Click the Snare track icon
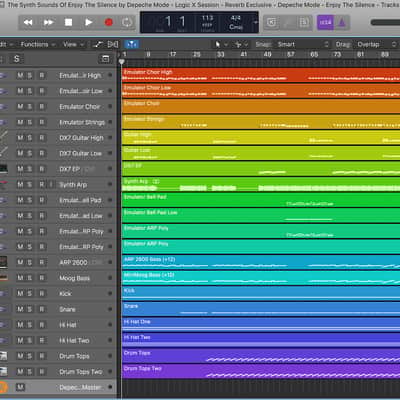This screenshot has width=400, height=400. 3,309
